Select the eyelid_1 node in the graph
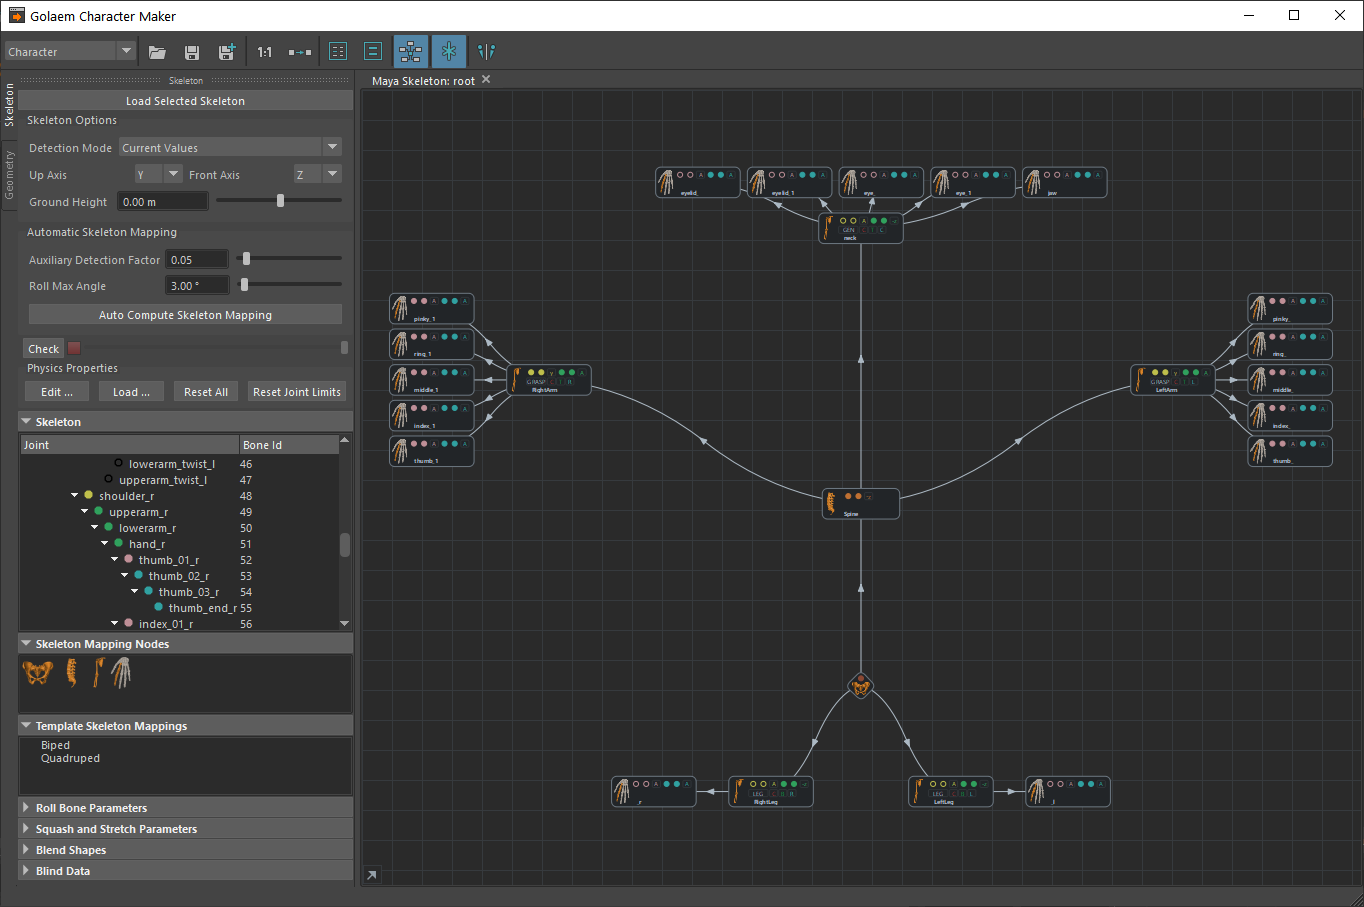Image resolution: width=1364 pixels, height=907 pixels. [790, 182]
